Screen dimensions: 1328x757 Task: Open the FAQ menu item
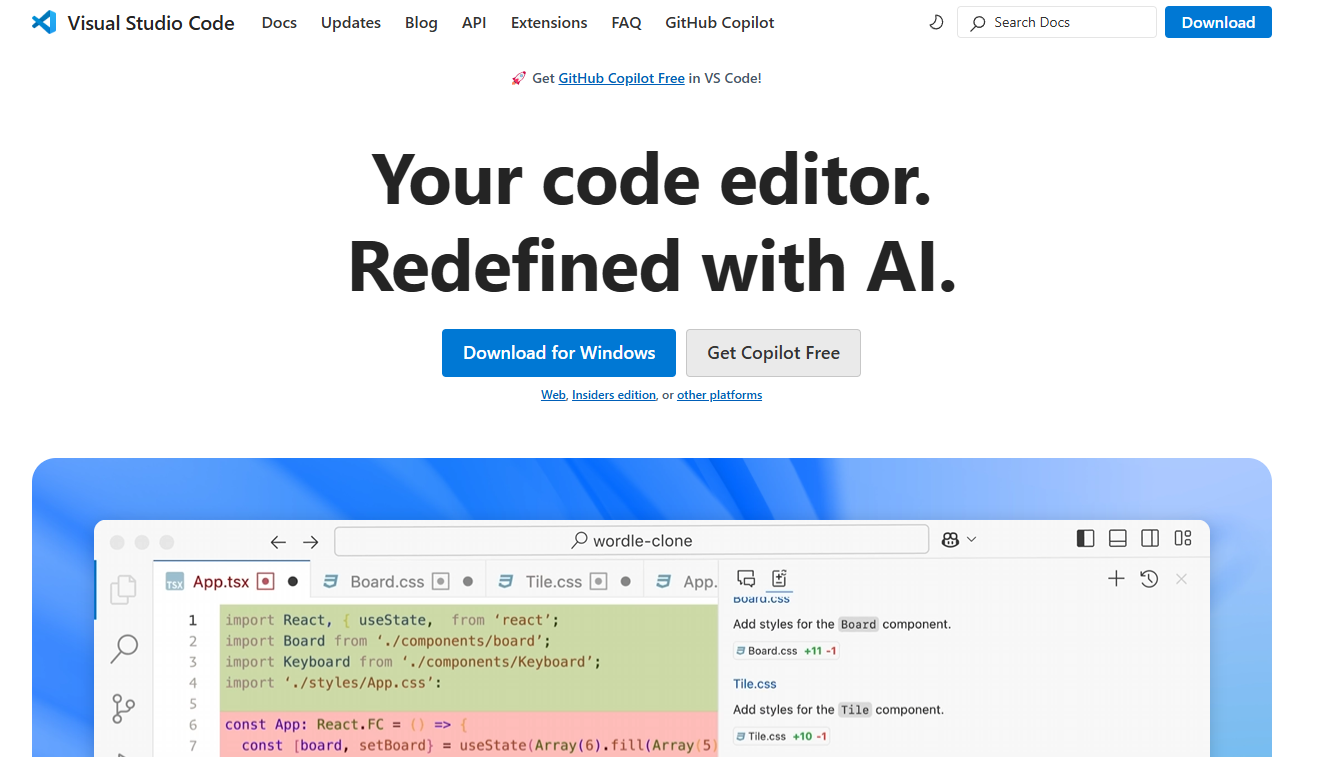click(626, 22)
